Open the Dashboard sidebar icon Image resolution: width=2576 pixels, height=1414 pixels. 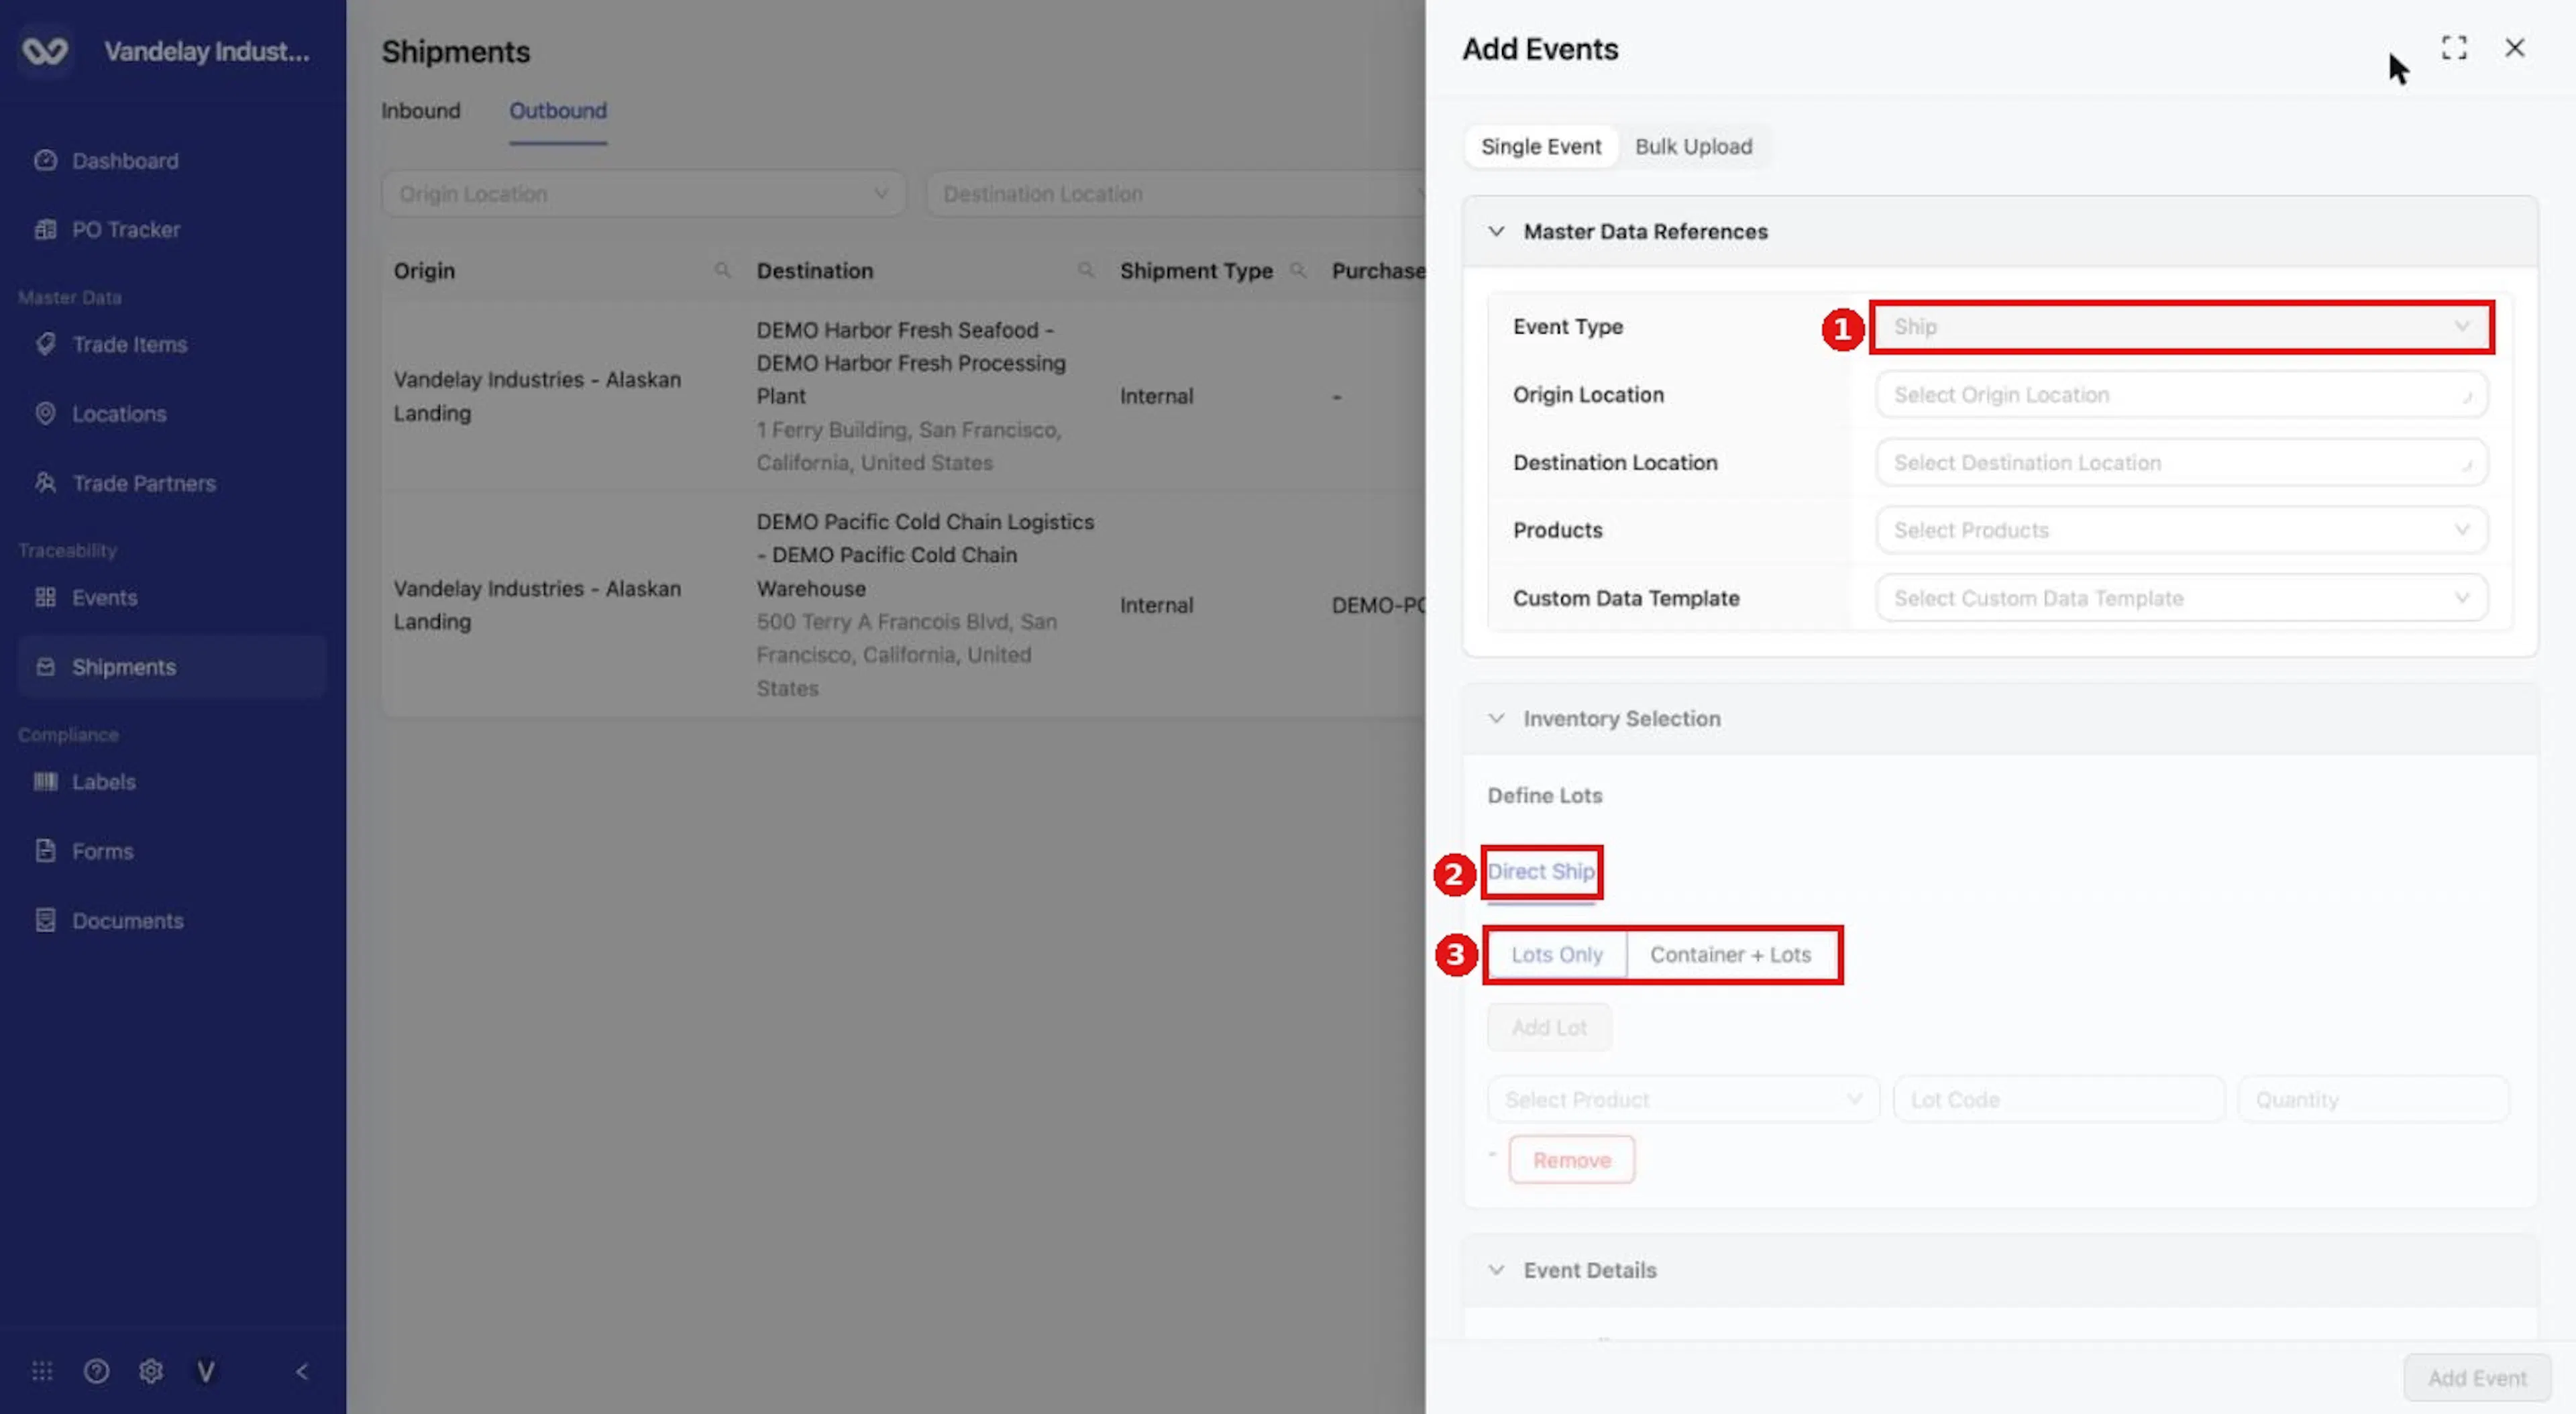(x=45, y=160)
